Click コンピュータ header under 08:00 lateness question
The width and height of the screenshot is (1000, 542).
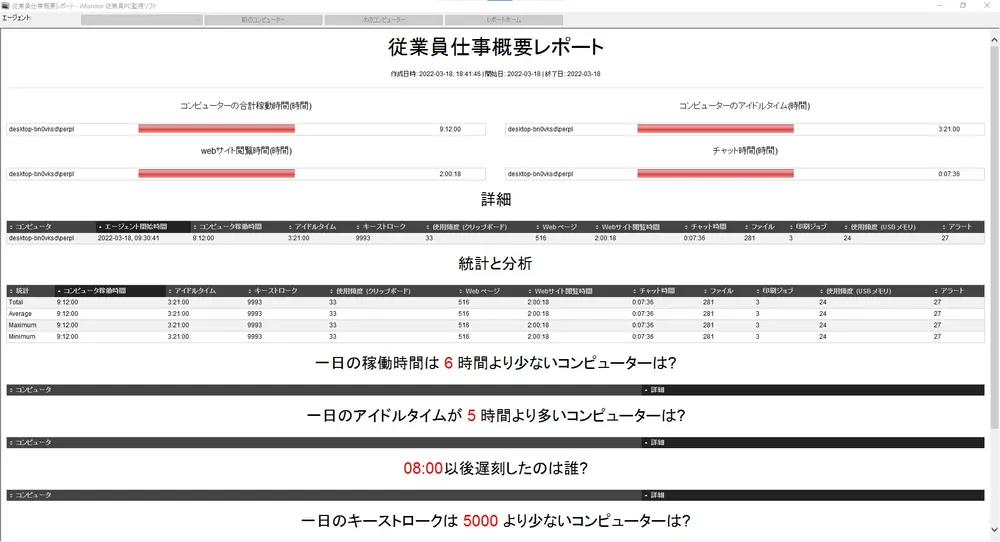coord(324,495)
